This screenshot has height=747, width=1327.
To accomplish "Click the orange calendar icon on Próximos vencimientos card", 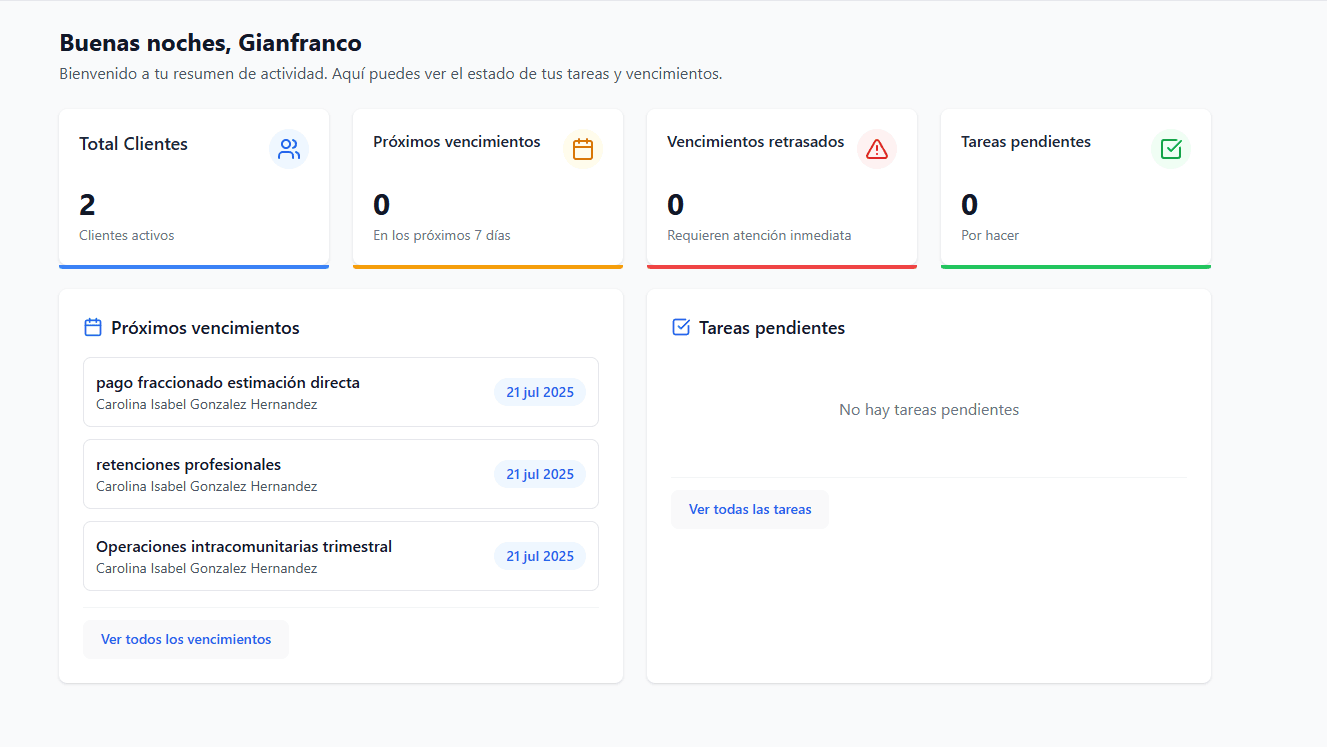I will [583, 150].
